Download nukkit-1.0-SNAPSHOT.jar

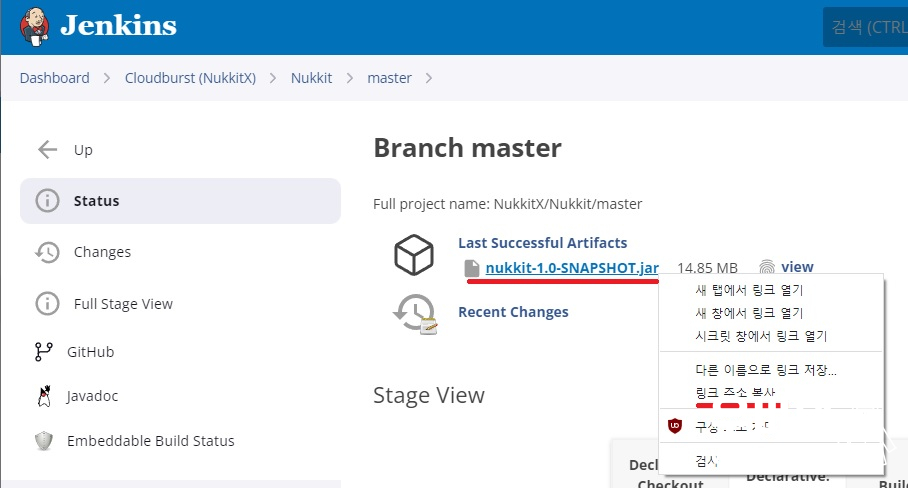(x=572, y=268)
